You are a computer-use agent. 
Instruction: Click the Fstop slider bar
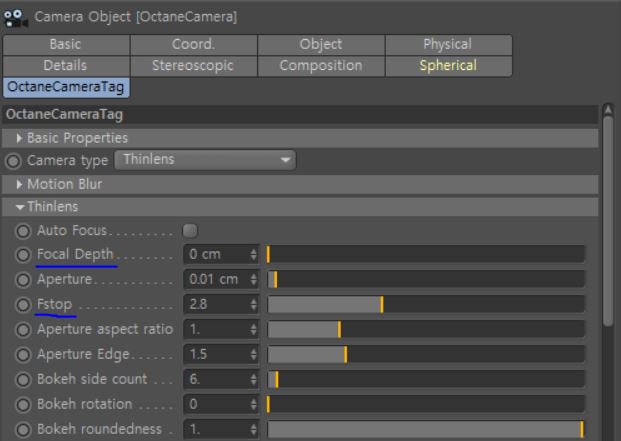[x=426, y=304]
